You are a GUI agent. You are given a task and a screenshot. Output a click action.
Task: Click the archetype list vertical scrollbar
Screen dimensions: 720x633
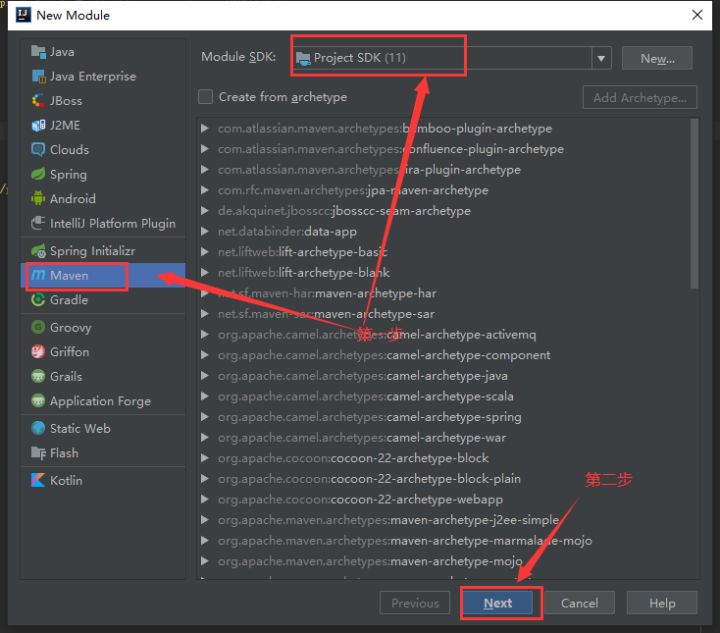click(x=694, y=204)
